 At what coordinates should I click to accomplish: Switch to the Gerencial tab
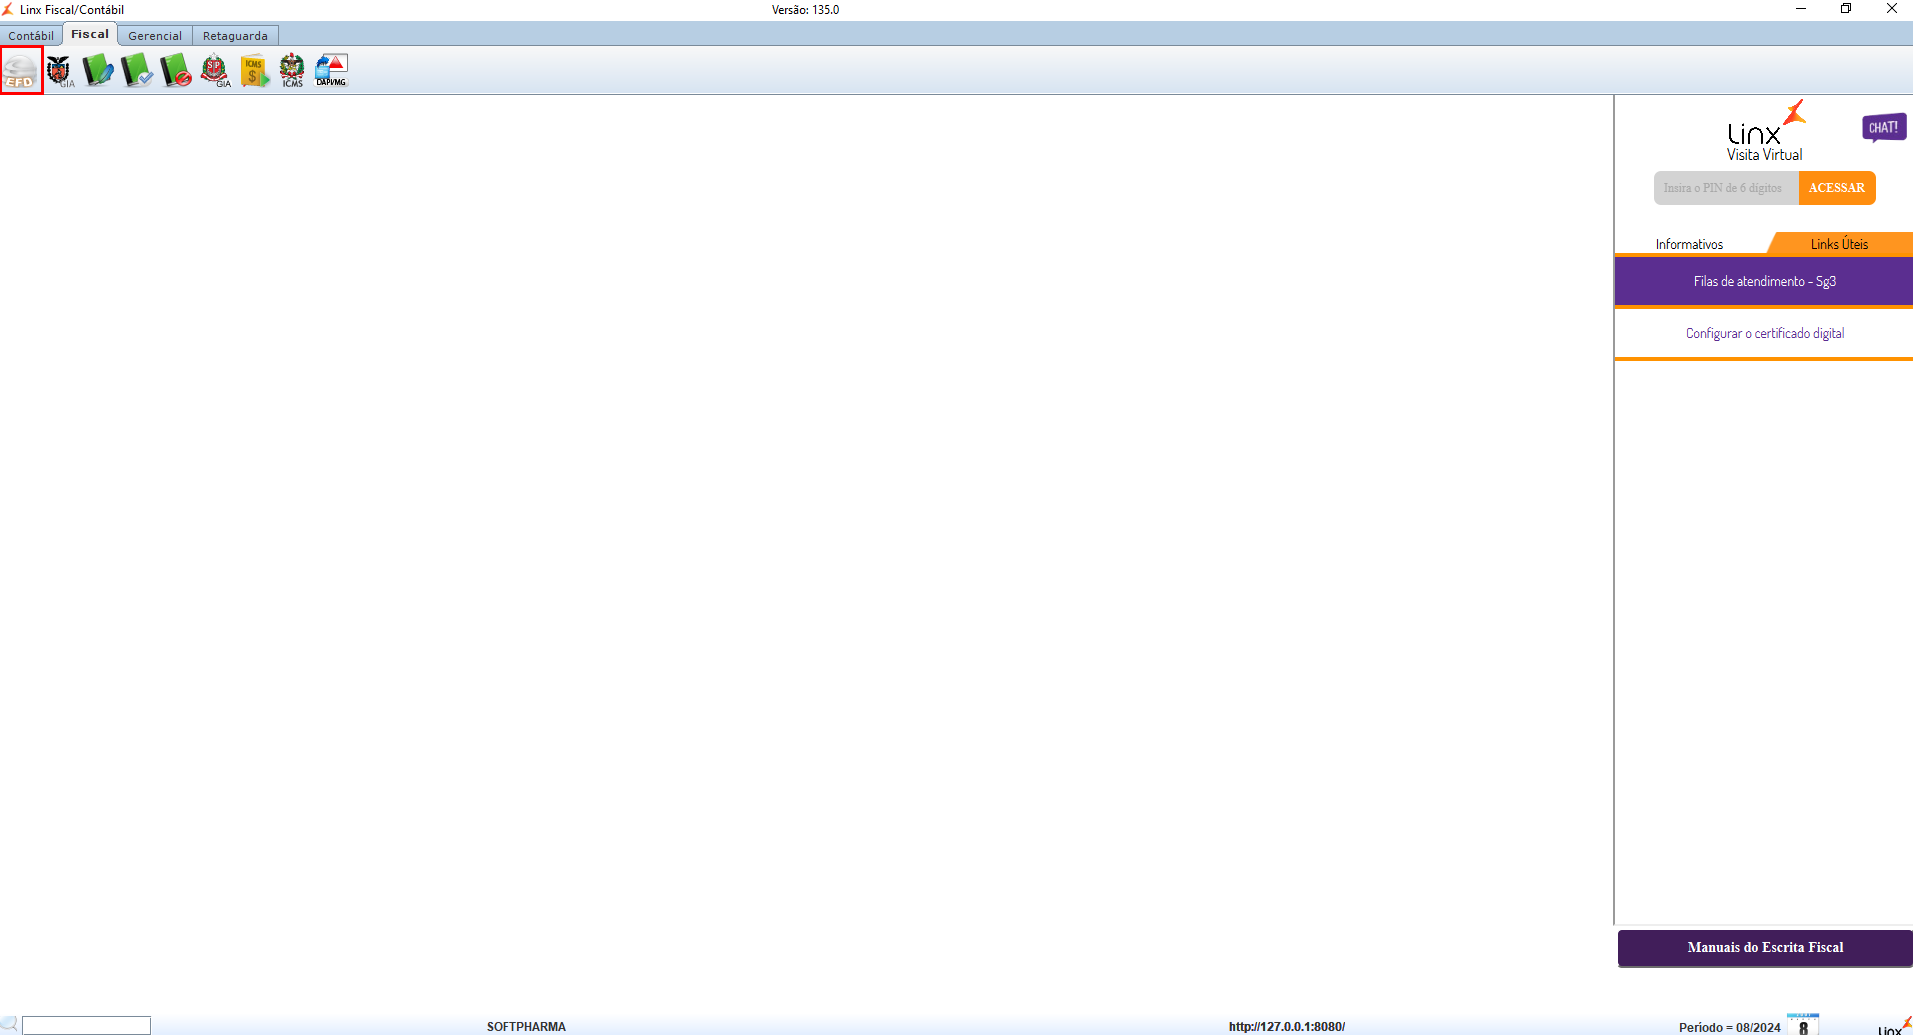point(155,36)
